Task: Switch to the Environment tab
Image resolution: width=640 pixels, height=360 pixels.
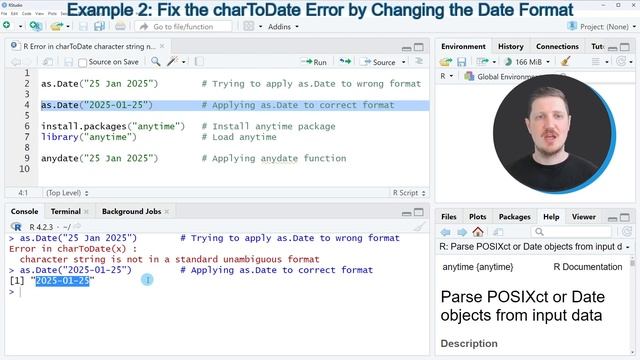Action: tap(463, 47)
